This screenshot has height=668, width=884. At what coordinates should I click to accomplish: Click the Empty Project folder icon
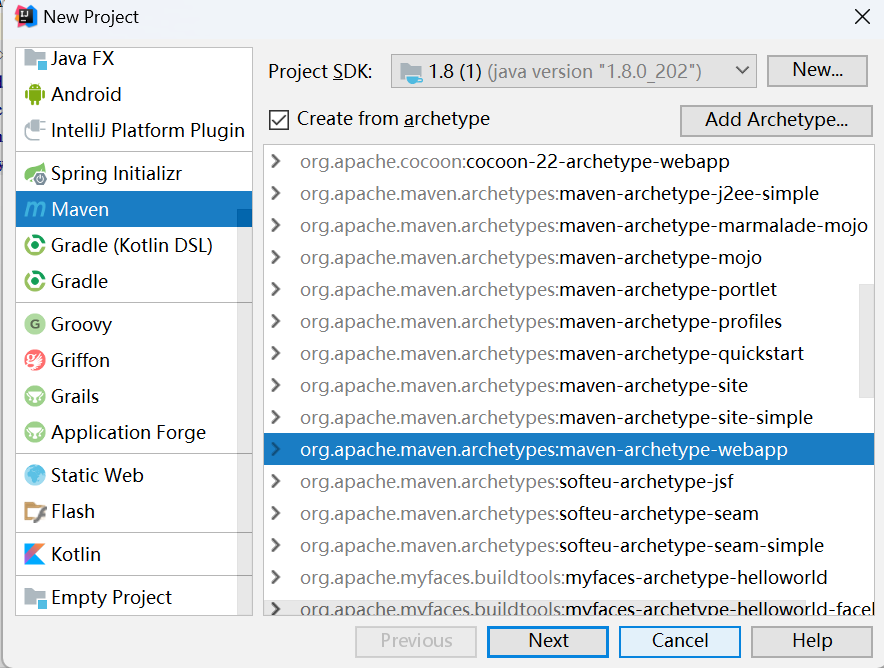click(x=36, y=598)
